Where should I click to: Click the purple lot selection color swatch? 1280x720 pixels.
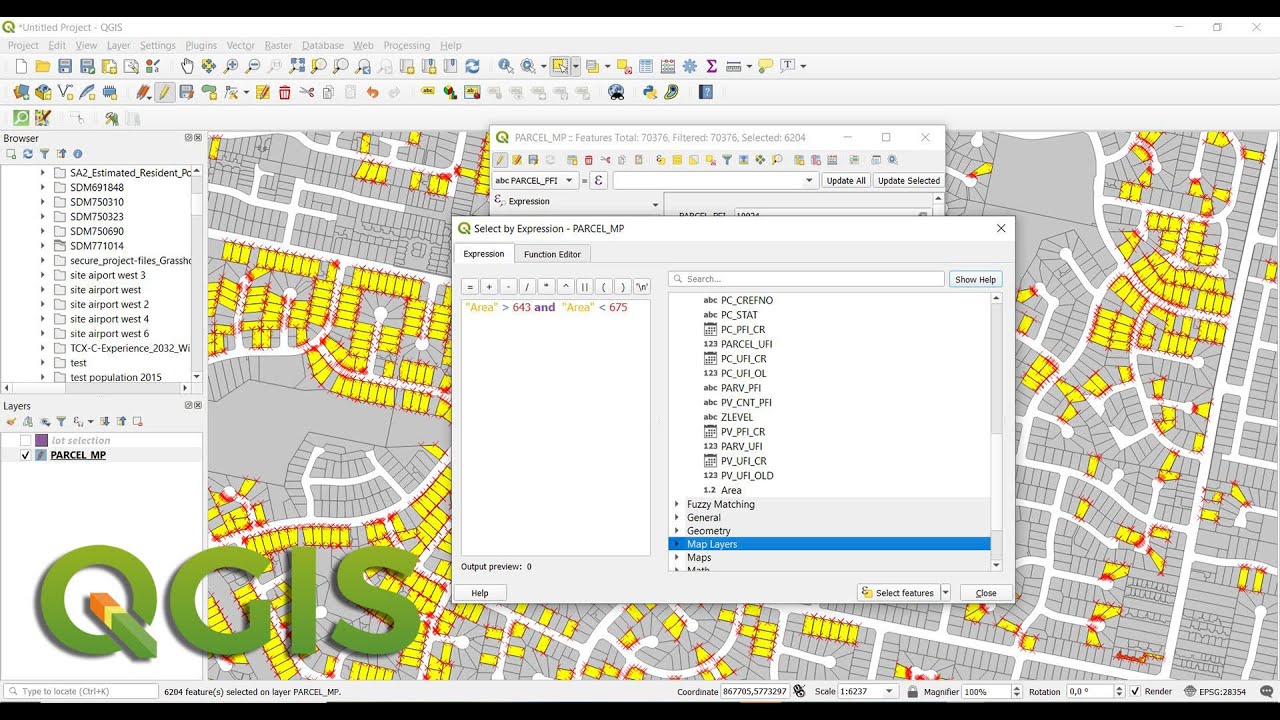click(42, 440)
